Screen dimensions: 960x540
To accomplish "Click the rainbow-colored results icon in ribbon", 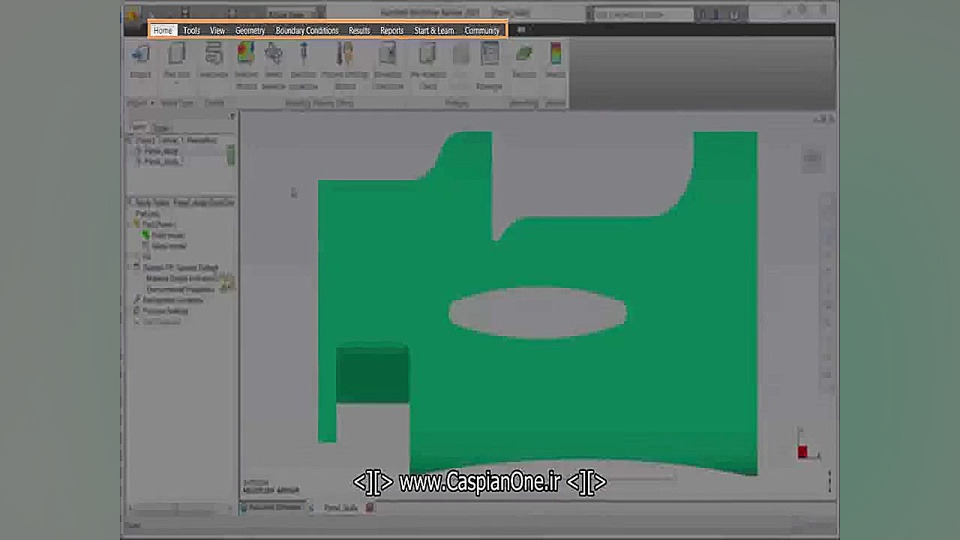I will (x=555, y=54).
